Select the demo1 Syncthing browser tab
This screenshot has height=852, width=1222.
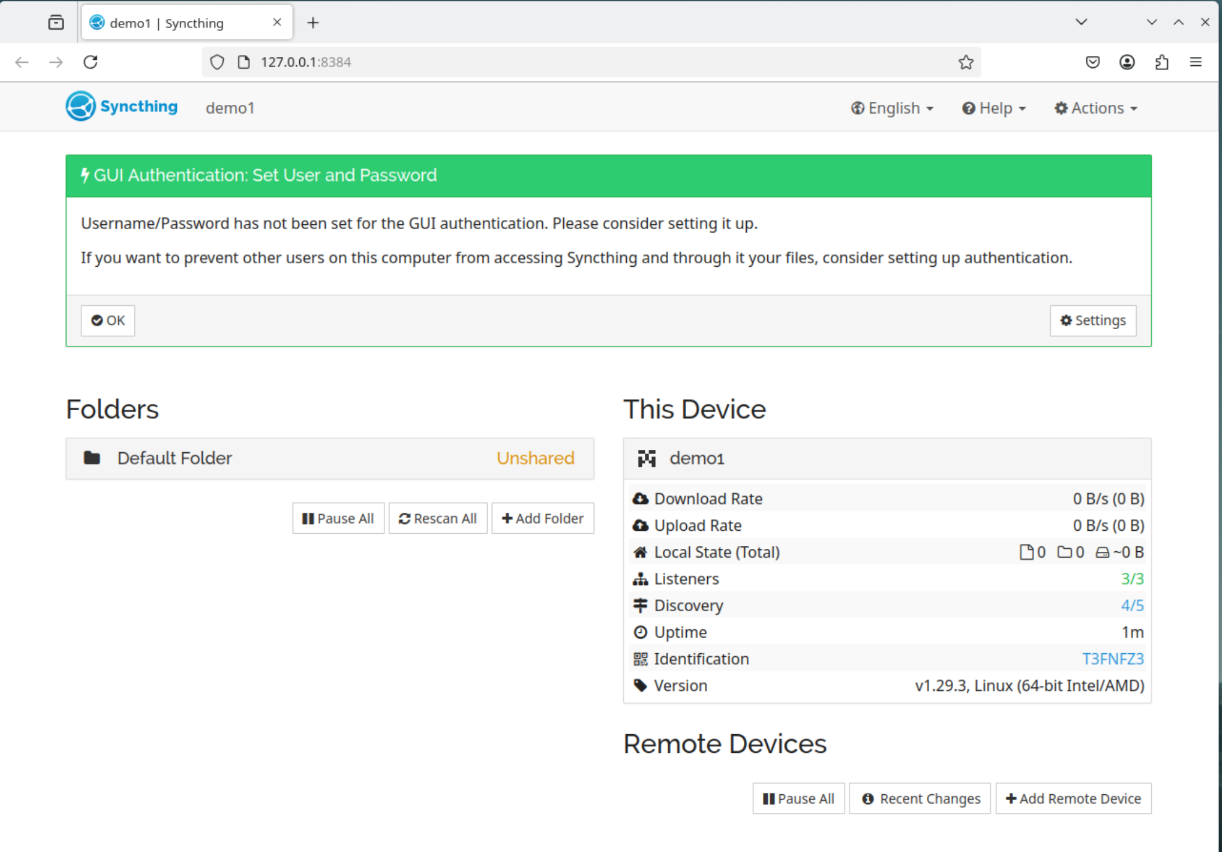click(167, 23)
